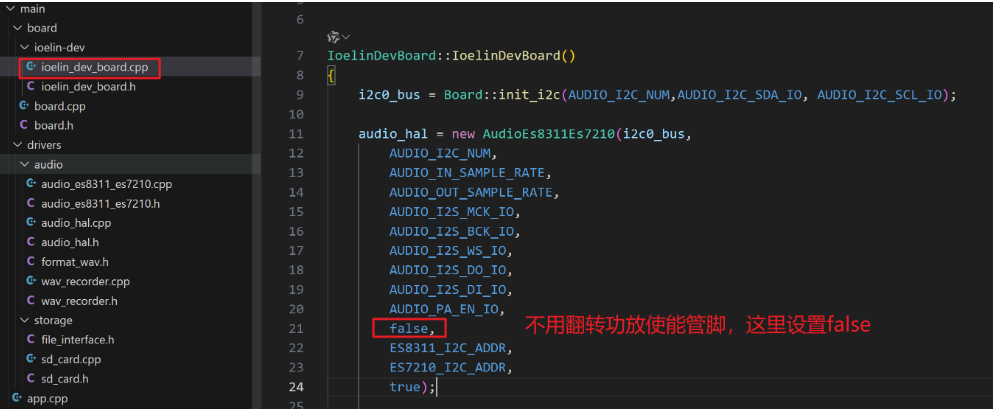Open ioelin_dev_board.h file
Screen dimensions: 993x409
click(x=88, y=86)
